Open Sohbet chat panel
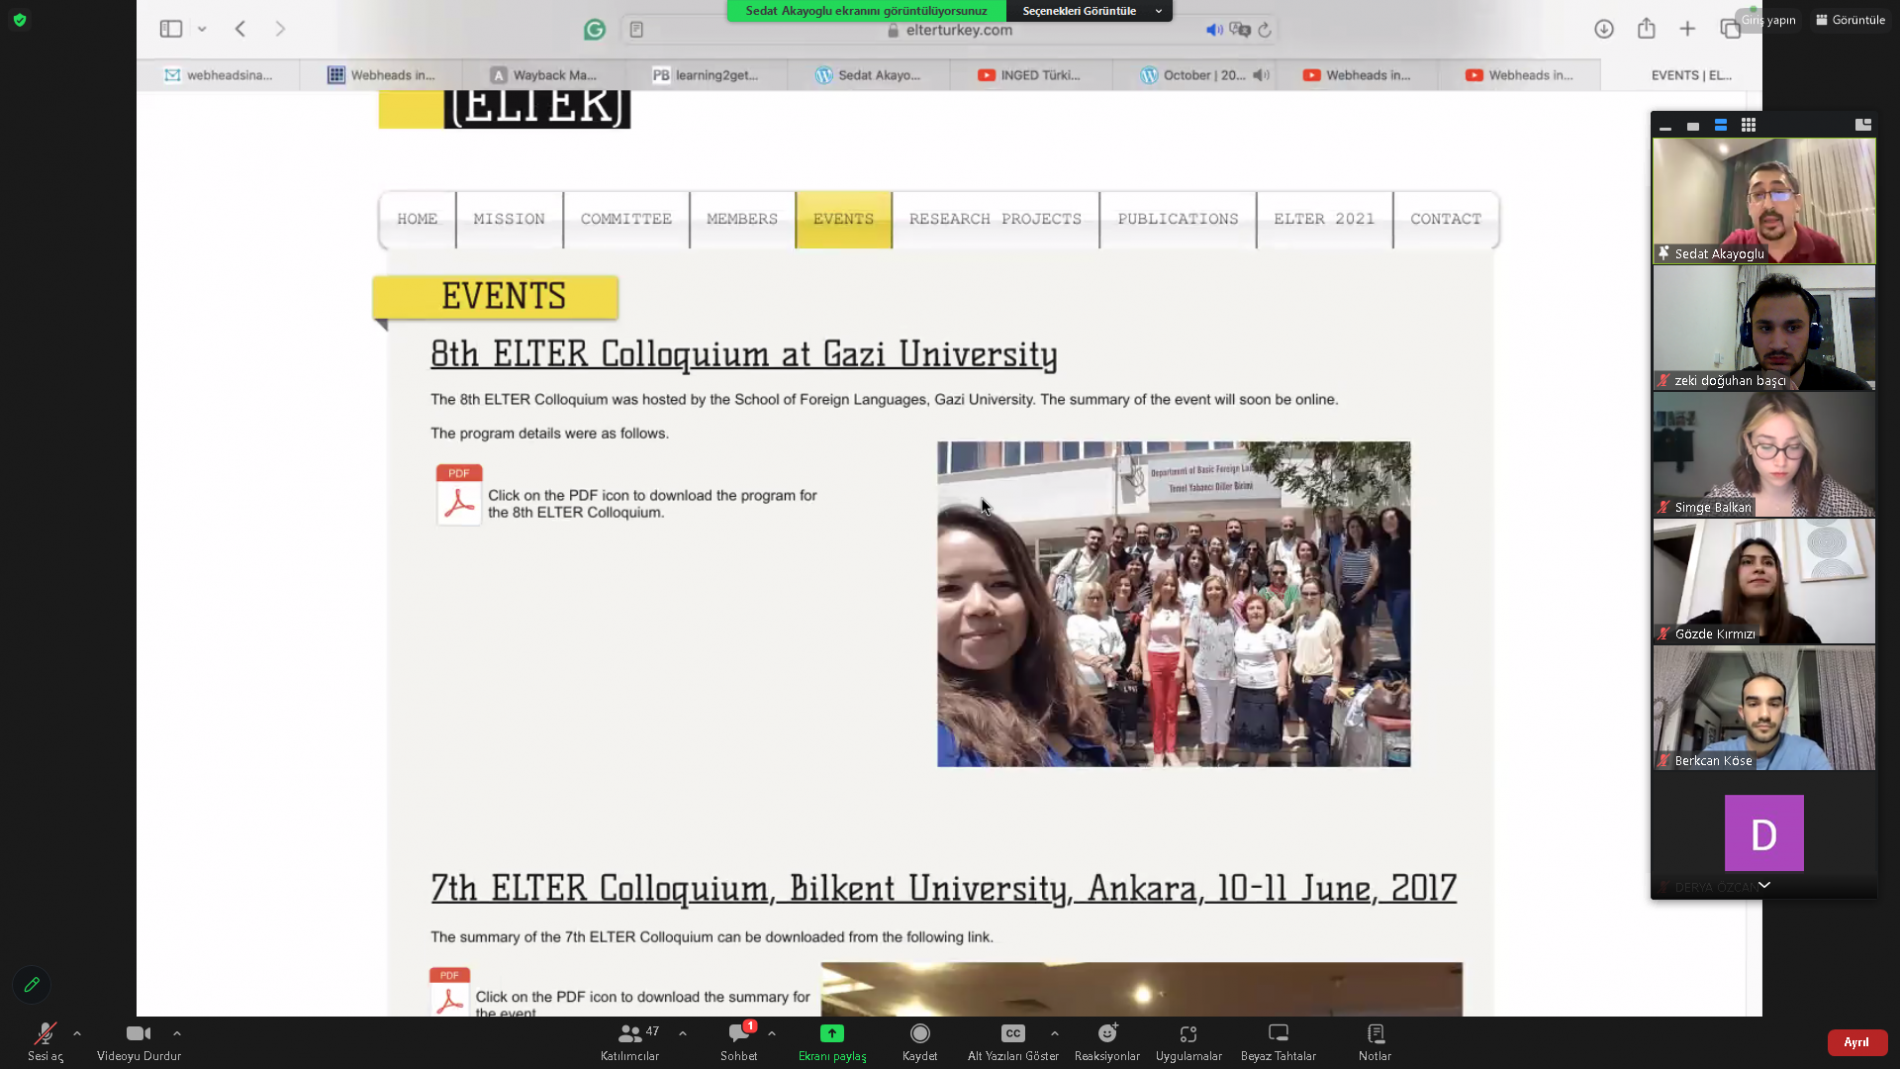The image size is (1900, 1069). click(x=739, y=1041)
